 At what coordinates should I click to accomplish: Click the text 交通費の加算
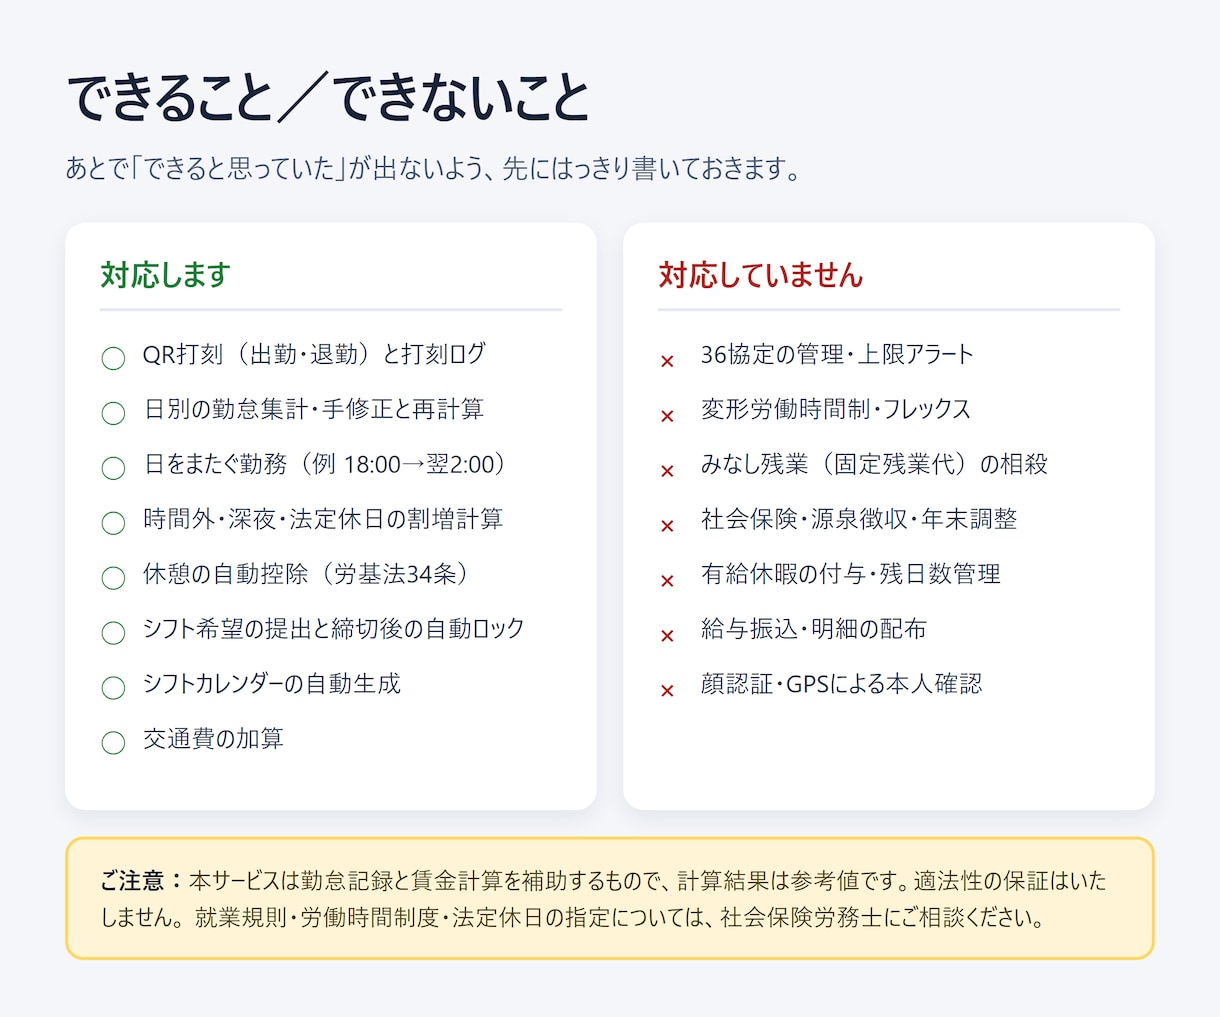pyautogui.click(x=214, y=739)
